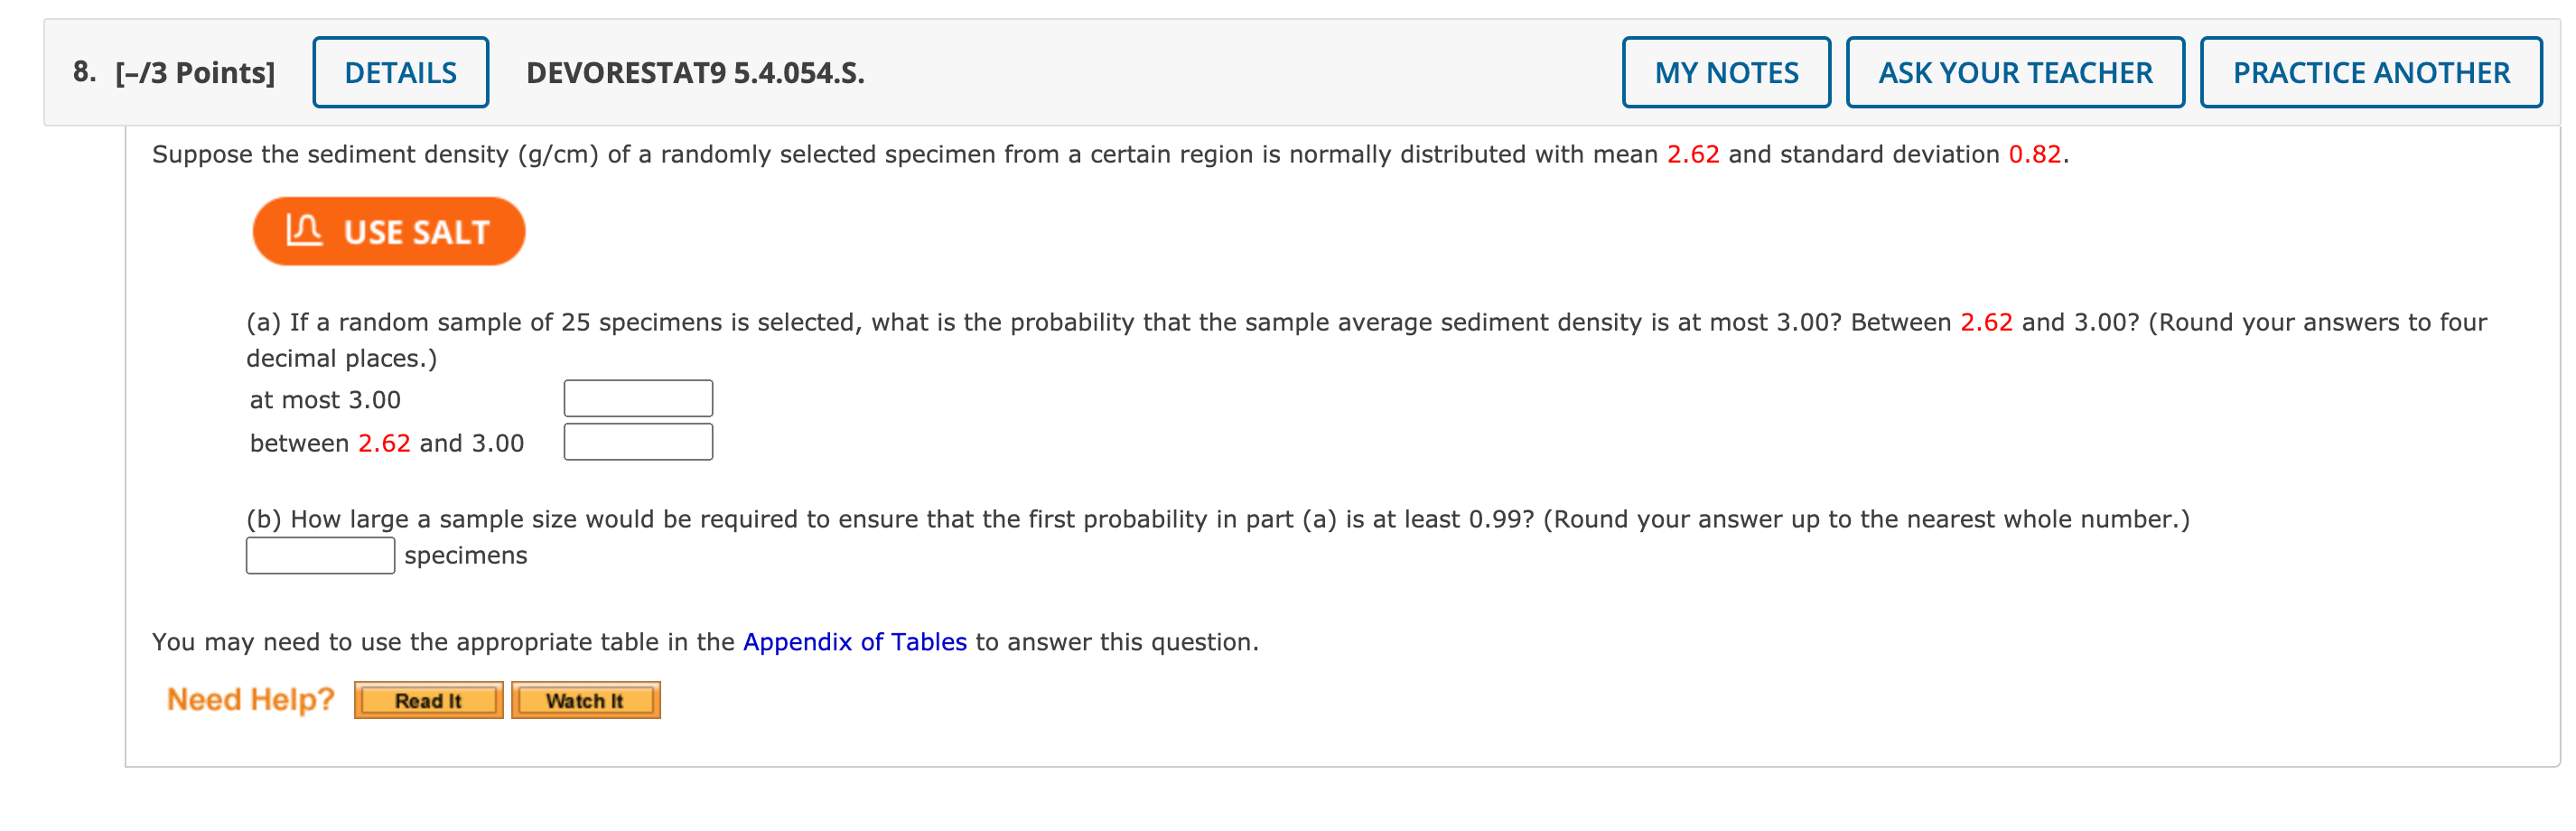Image resolution: width=2576 pixels, height=831 pixels.
Task: Open the DETAILS panel
Action: click(x=400, y=72)
